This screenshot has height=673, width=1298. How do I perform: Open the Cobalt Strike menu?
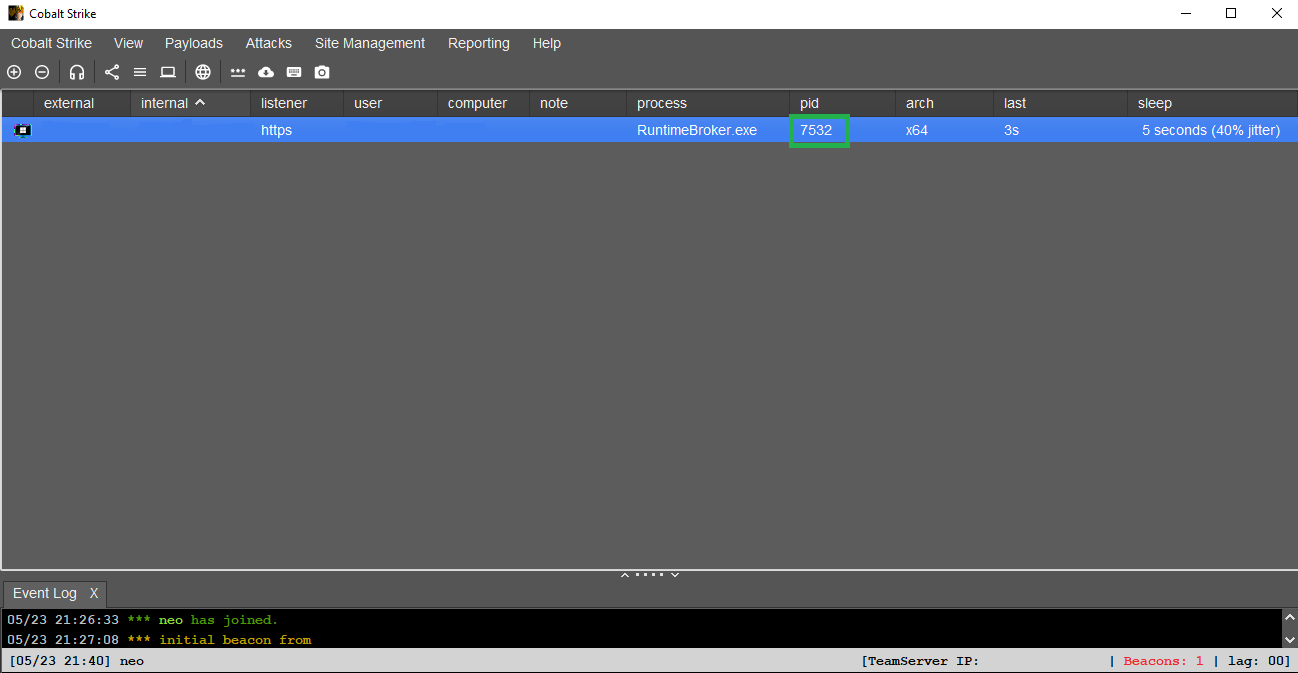coord(51,43)
